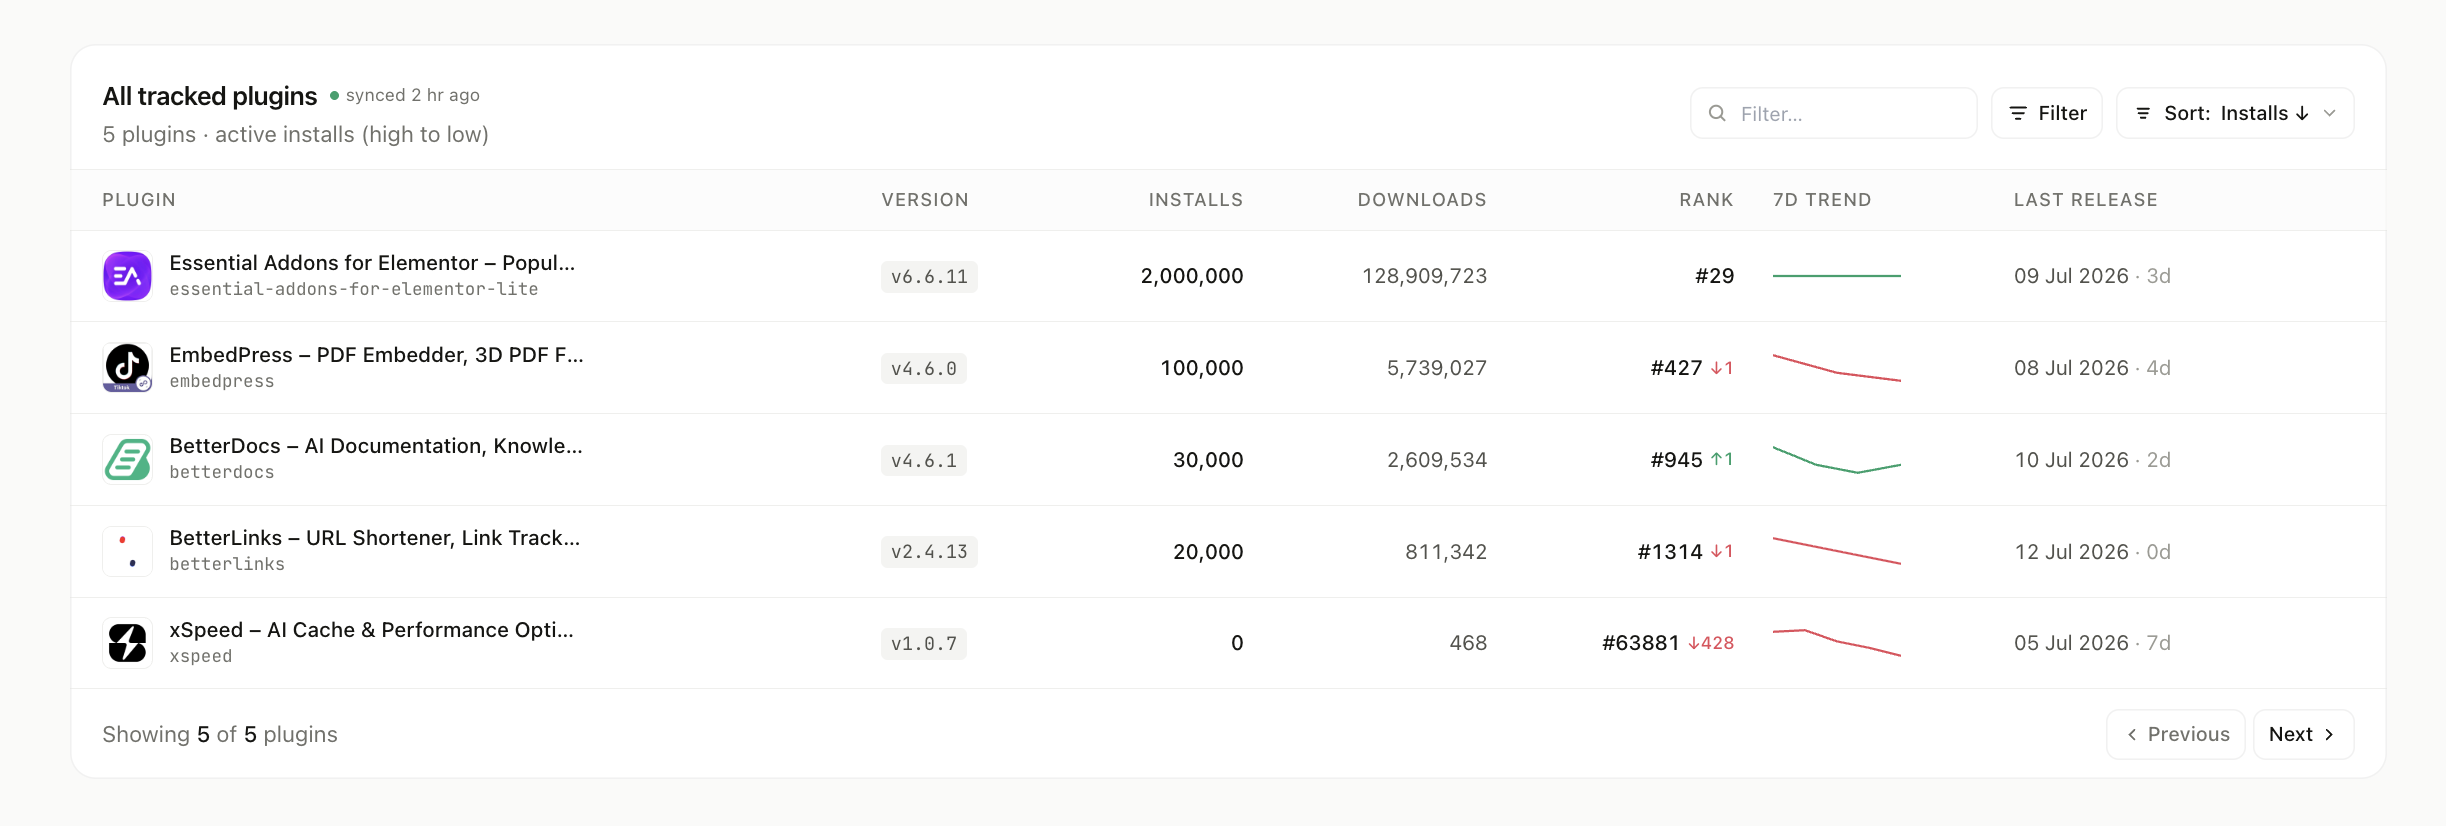Click rank #1314

1670,552
